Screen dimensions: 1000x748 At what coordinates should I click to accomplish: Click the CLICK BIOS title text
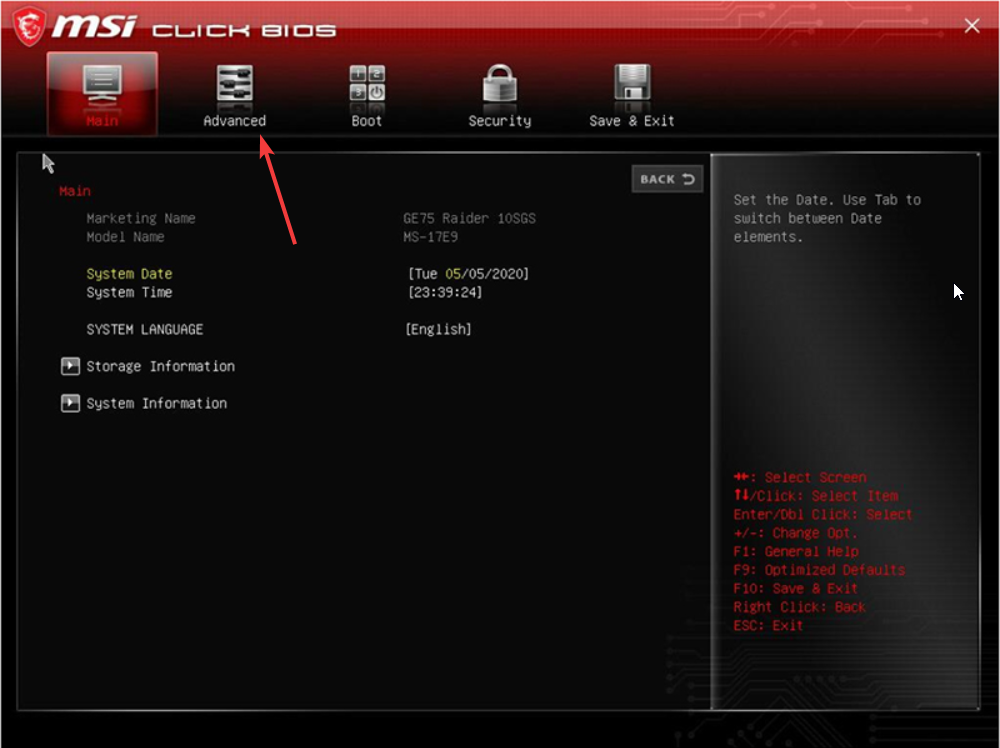point(244,30)
